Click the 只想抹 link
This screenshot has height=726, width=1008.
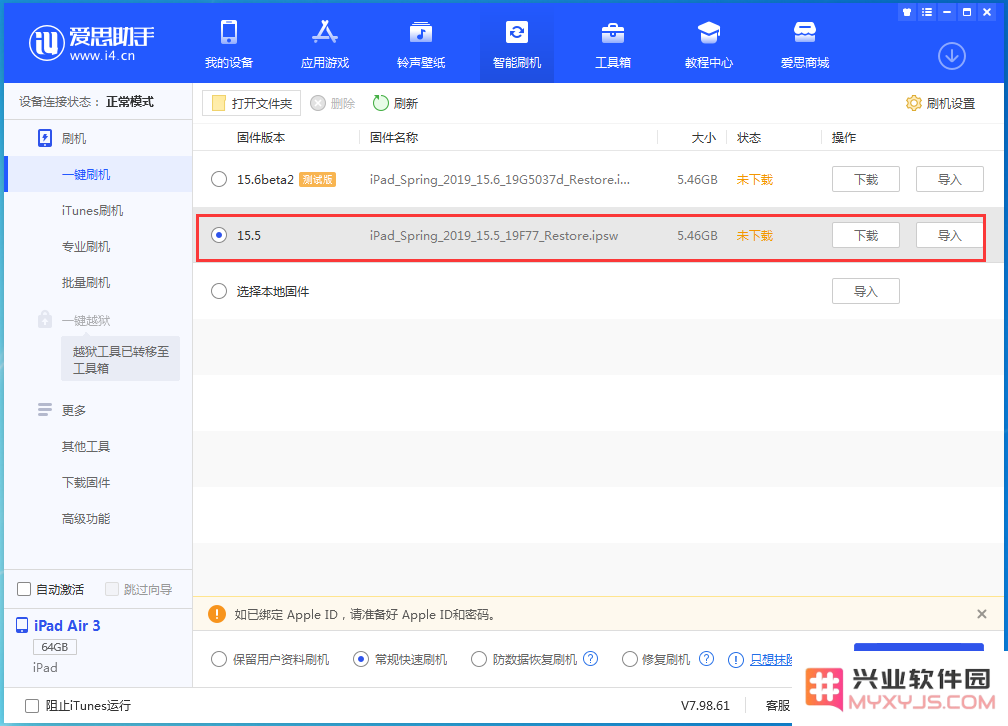tap(771, 660)
